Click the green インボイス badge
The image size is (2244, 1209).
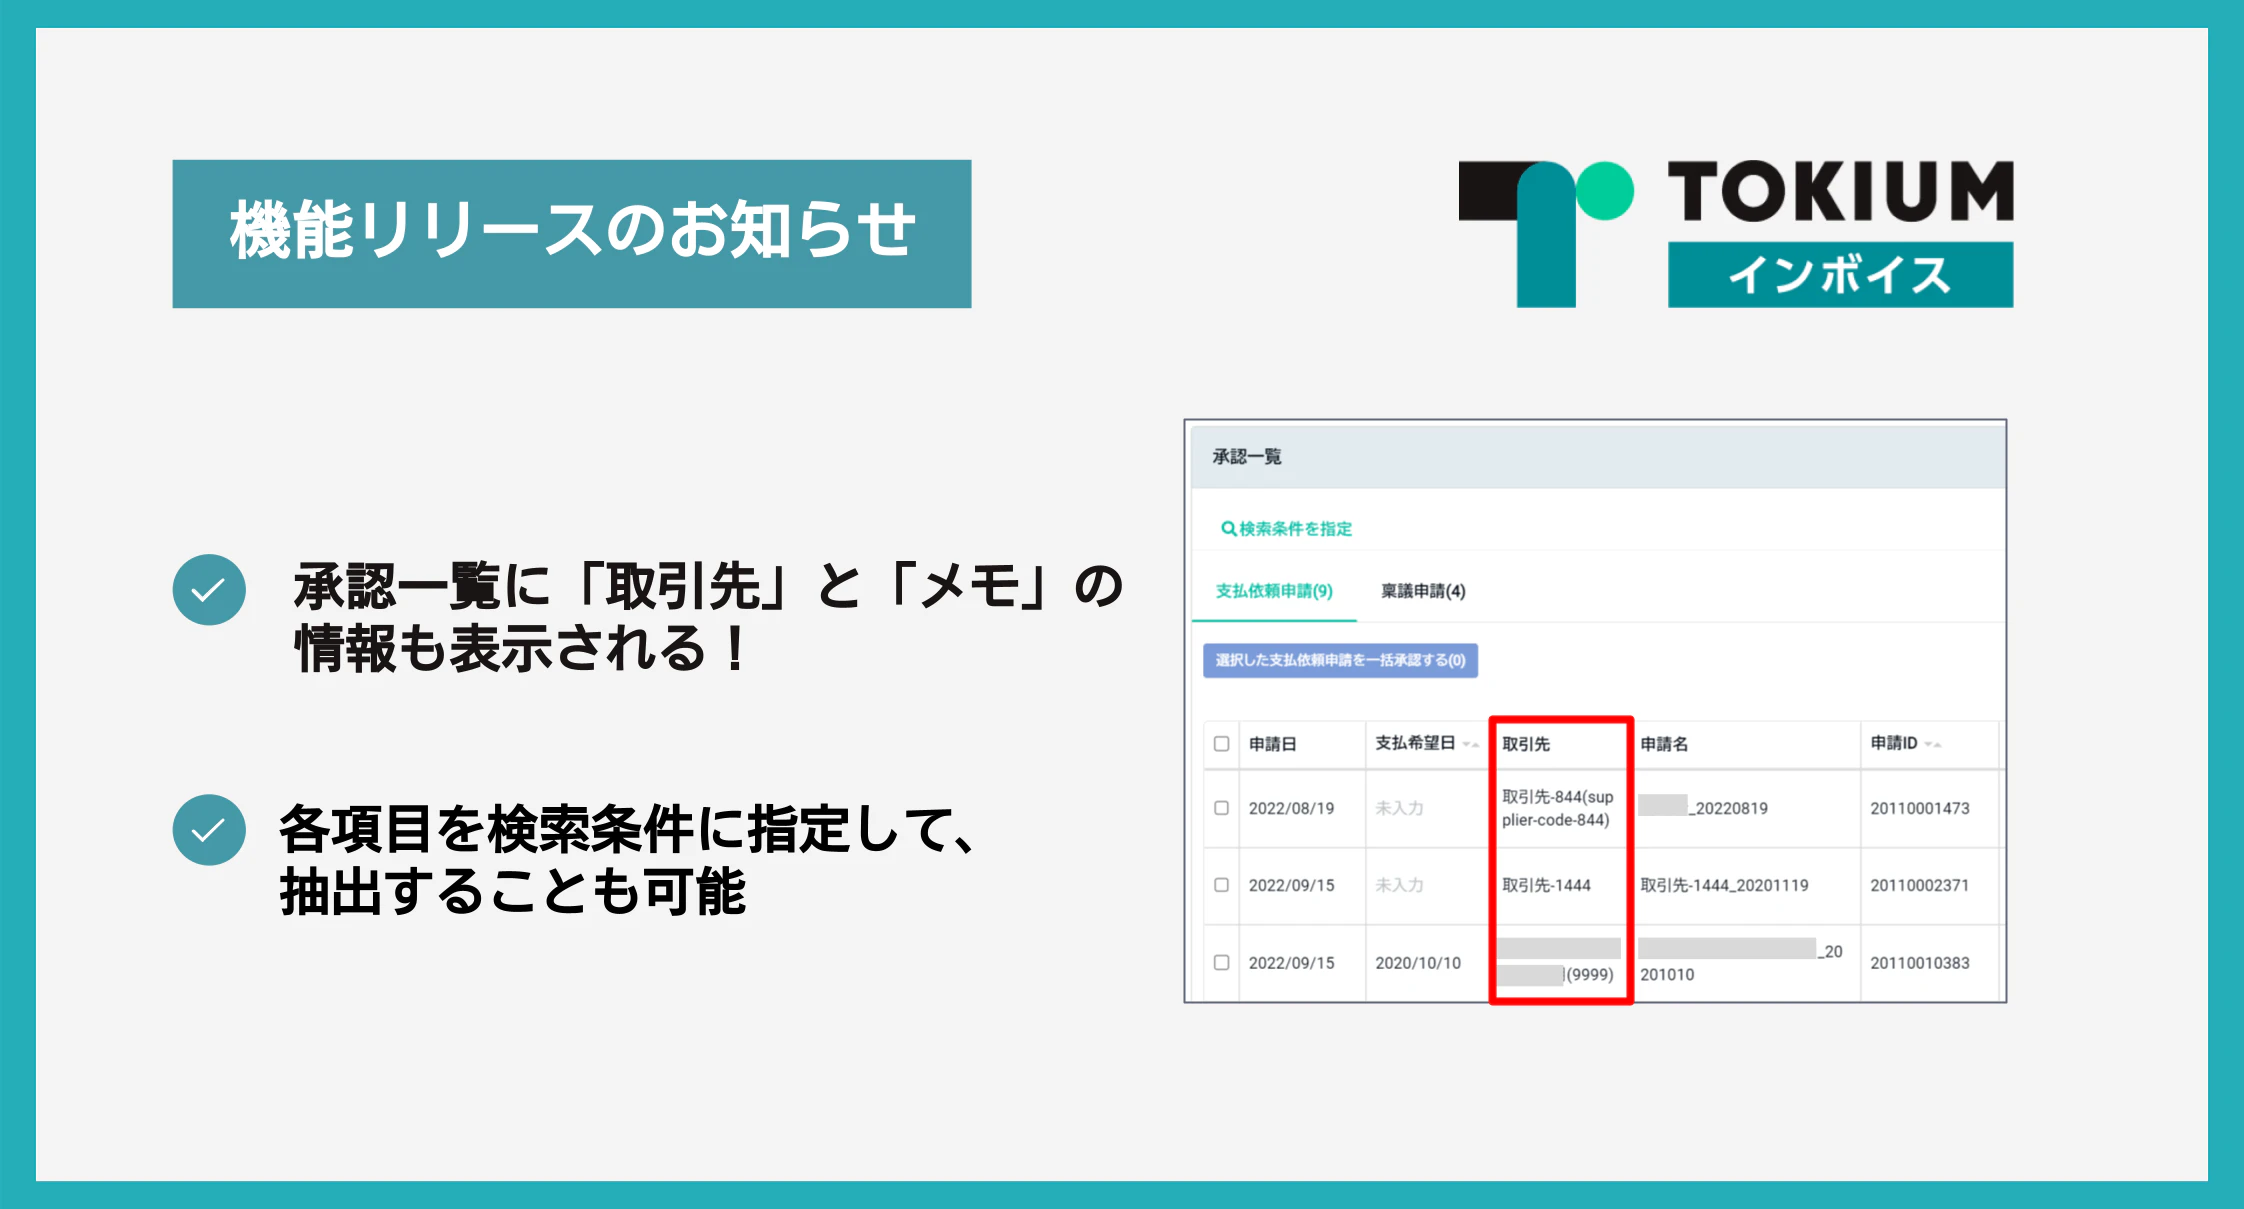coord(1839,275)
